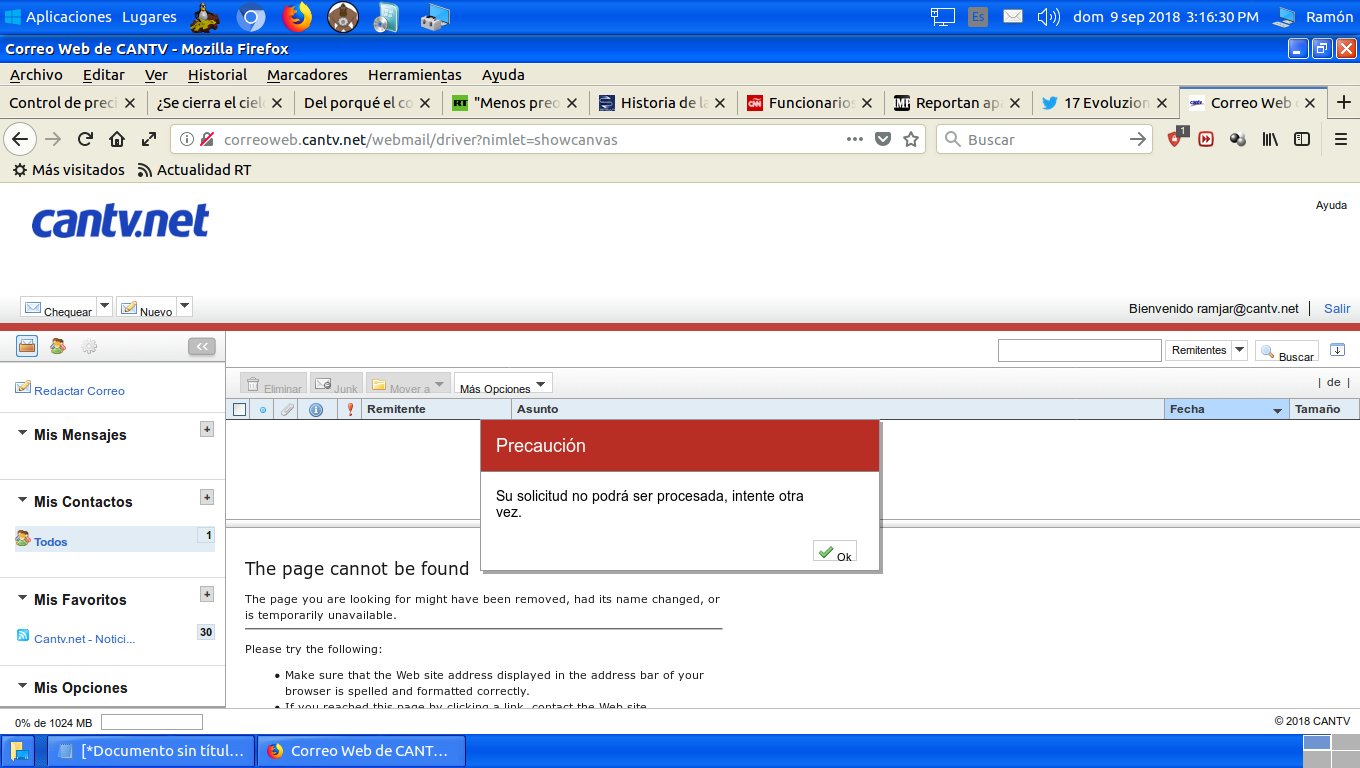Open the Marcadores menu
The image size is (1360, 768).
[x=307, y=75]
